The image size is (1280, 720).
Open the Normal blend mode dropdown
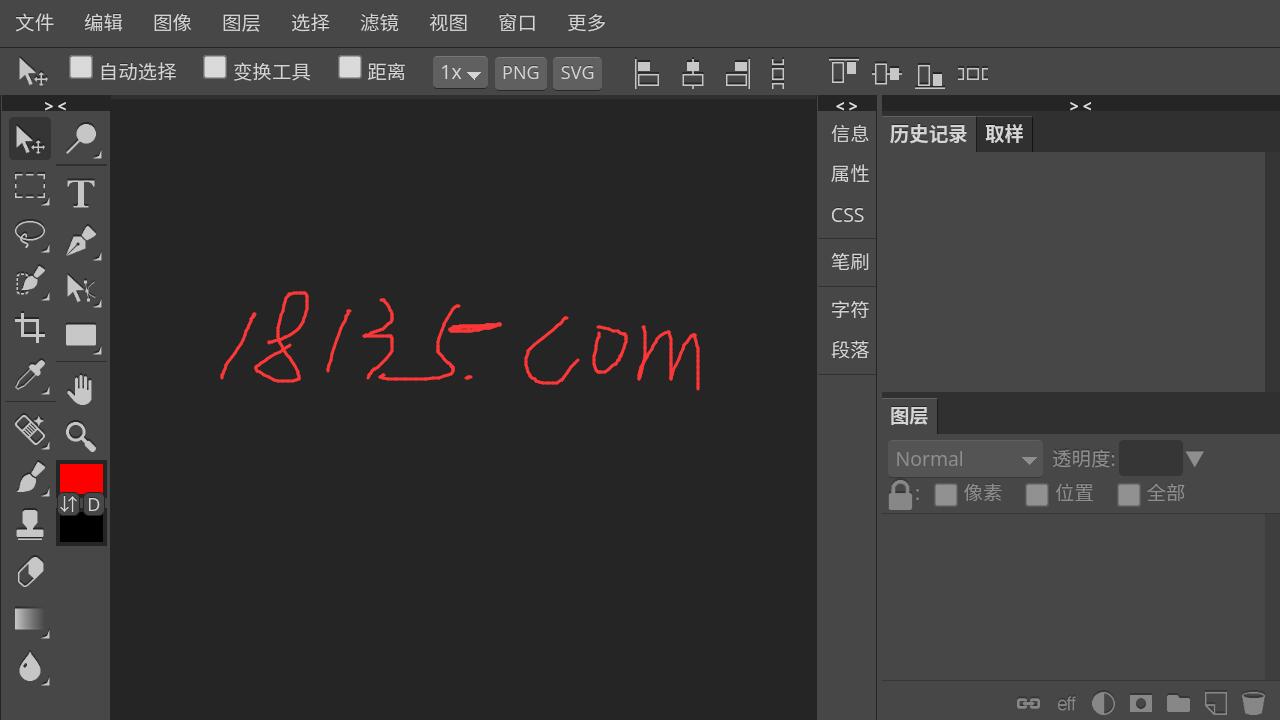point(965,459)
